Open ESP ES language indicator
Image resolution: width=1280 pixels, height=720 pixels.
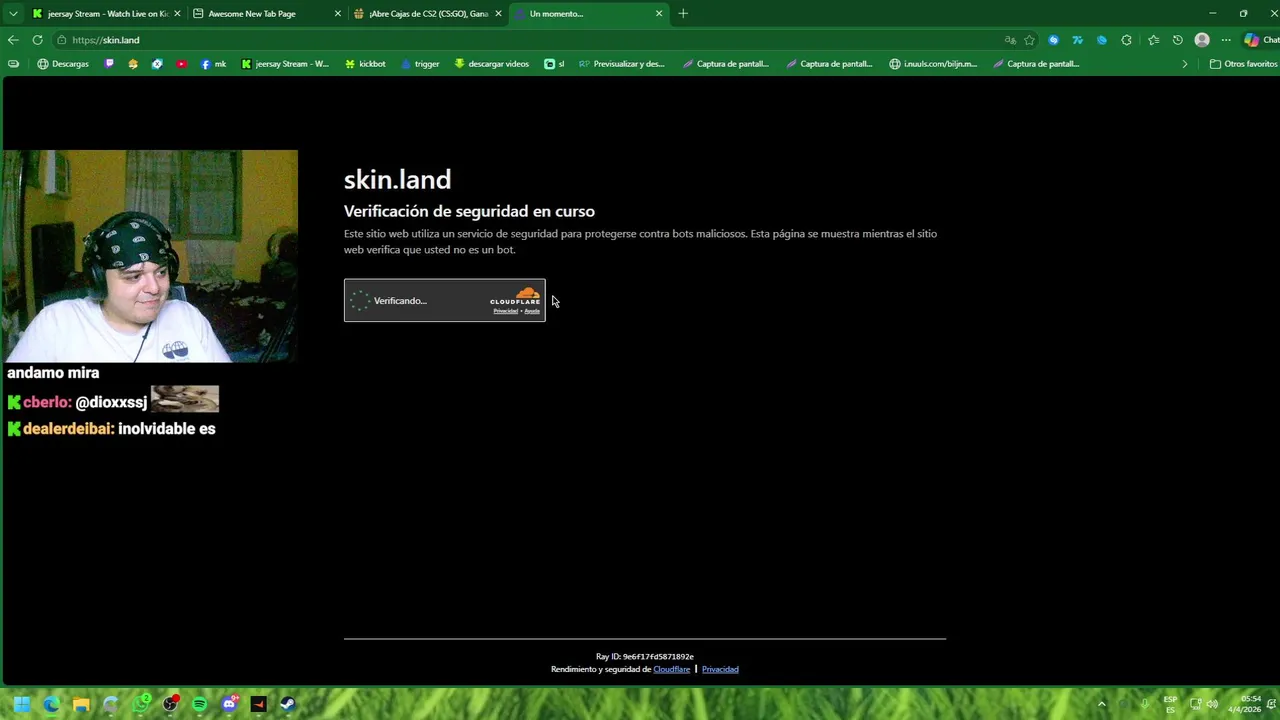(1170, 704)
